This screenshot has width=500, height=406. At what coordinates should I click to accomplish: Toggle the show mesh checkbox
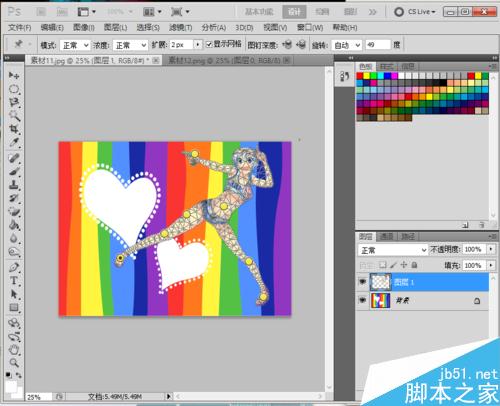(209, 44)
